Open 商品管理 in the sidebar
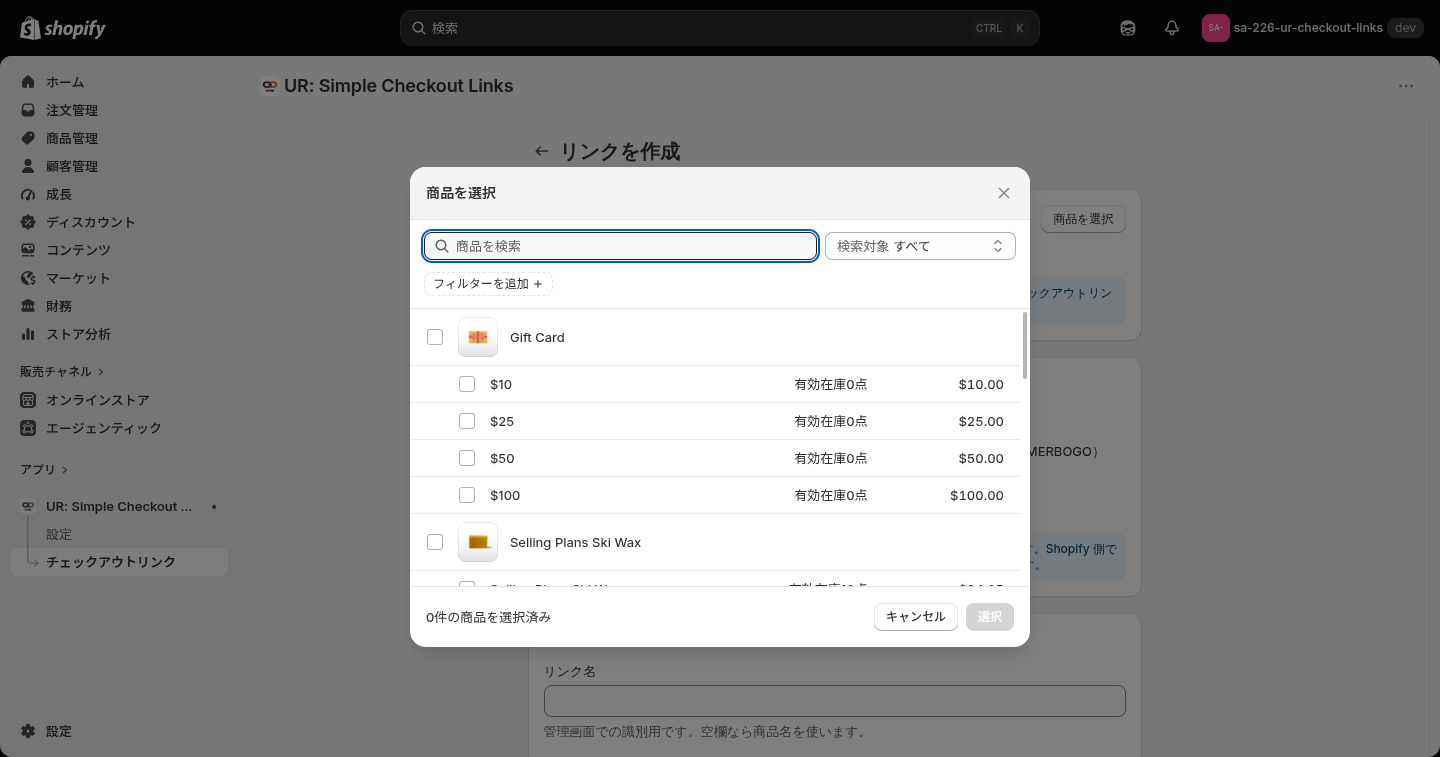The image size is (1440, 757). 119,138
